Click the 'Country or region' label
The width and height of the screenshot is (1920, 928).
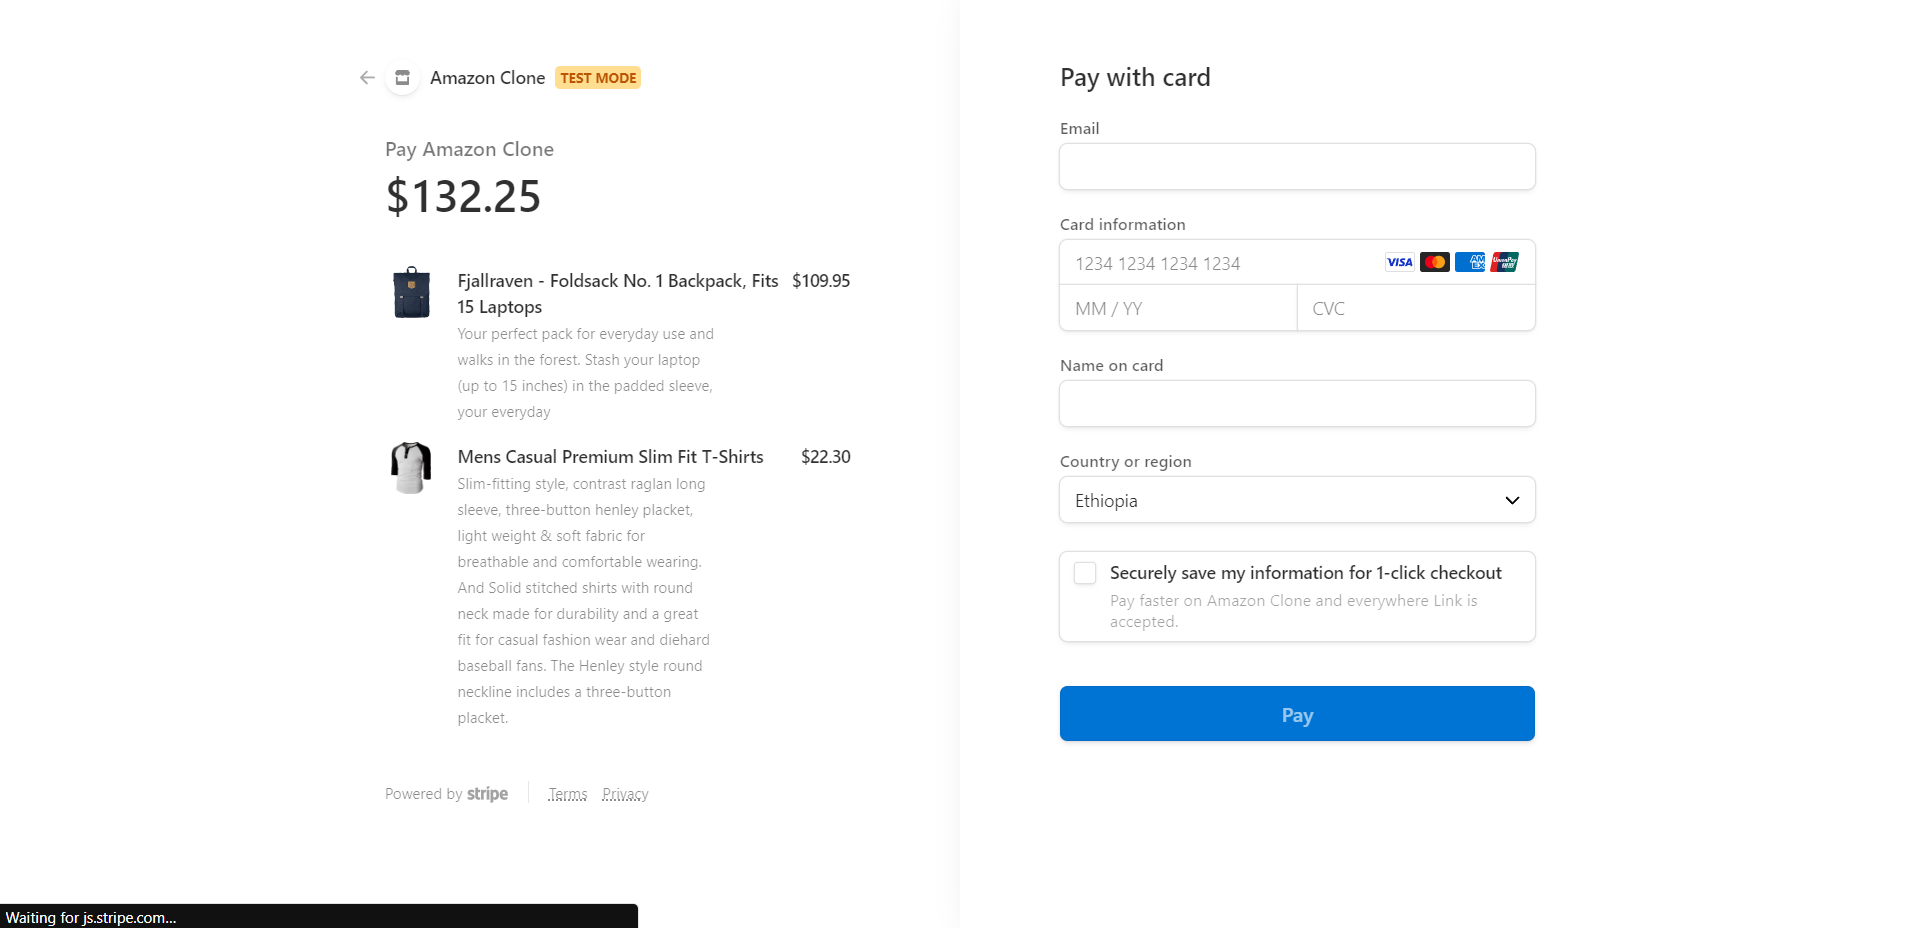[x=1125, y=462]
